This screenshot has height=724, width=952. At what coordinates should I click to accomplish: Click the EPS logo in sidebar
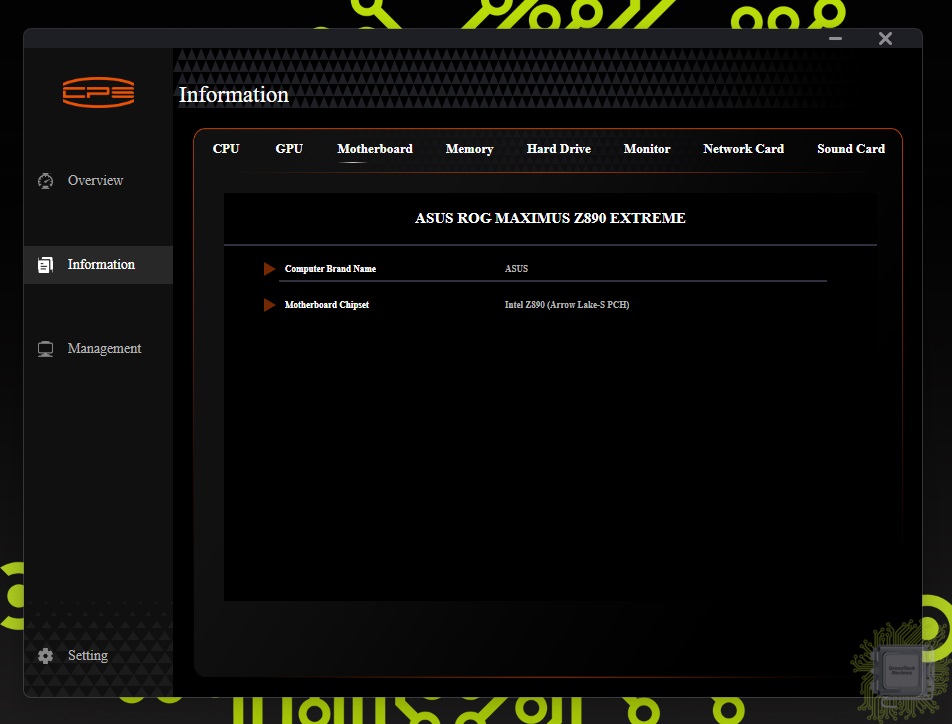[x=98, y=92]
